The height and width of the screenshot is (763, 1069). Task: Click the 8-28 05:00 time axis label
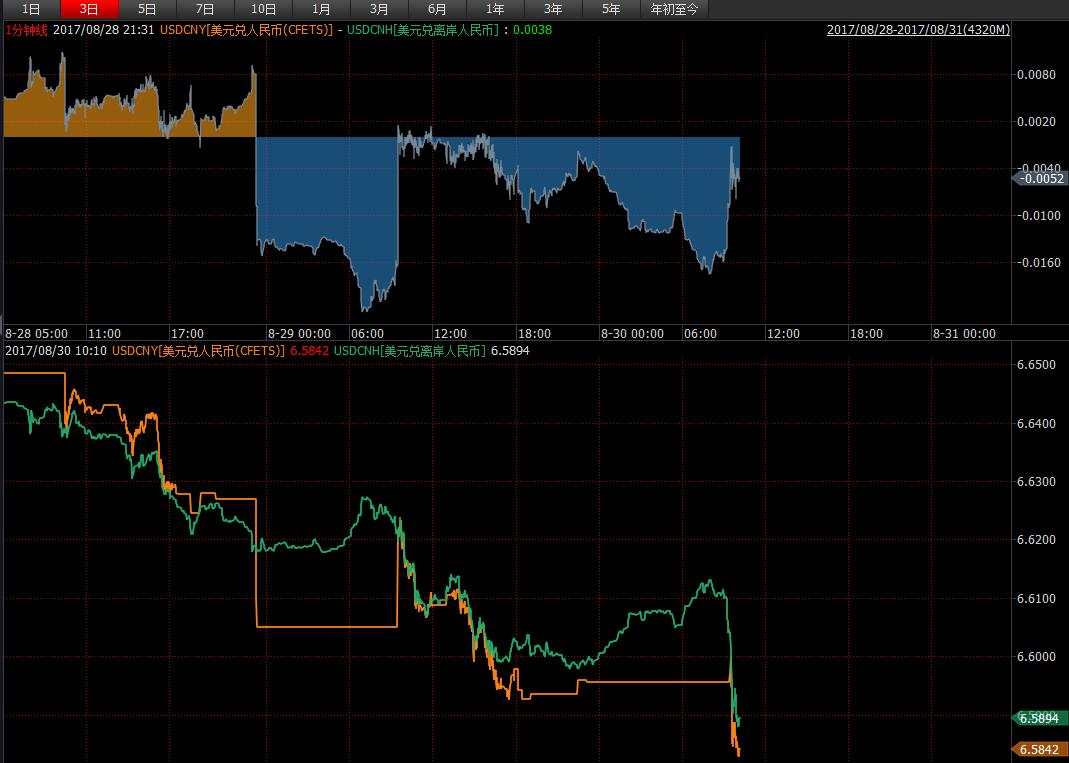point(37,334)
